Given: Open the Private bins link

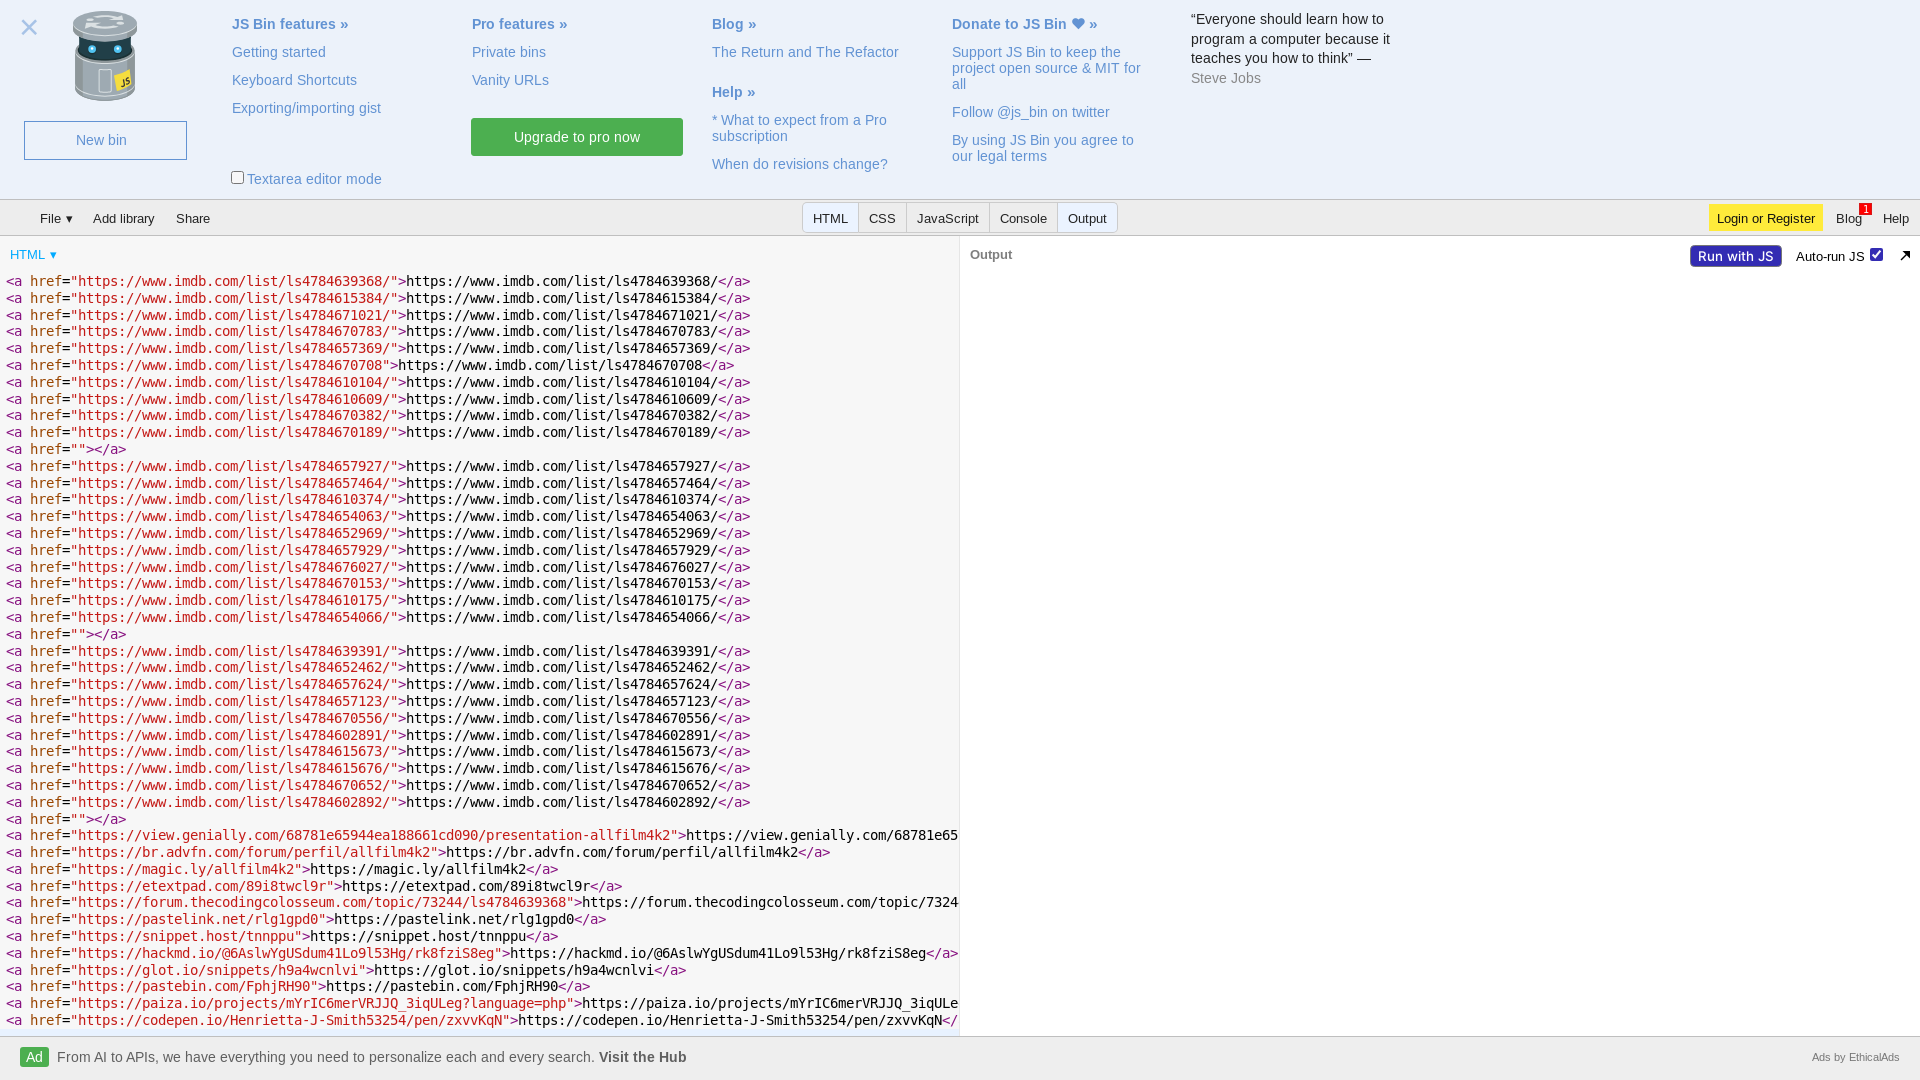Looking at the screenshot, I should pos(509,52).
